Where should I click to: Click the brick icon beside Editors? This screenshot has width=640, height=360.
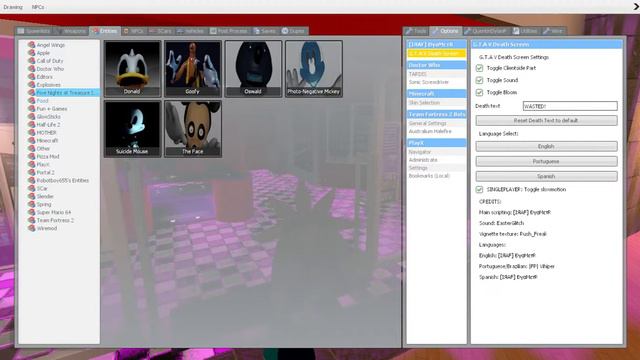(31, 77)
